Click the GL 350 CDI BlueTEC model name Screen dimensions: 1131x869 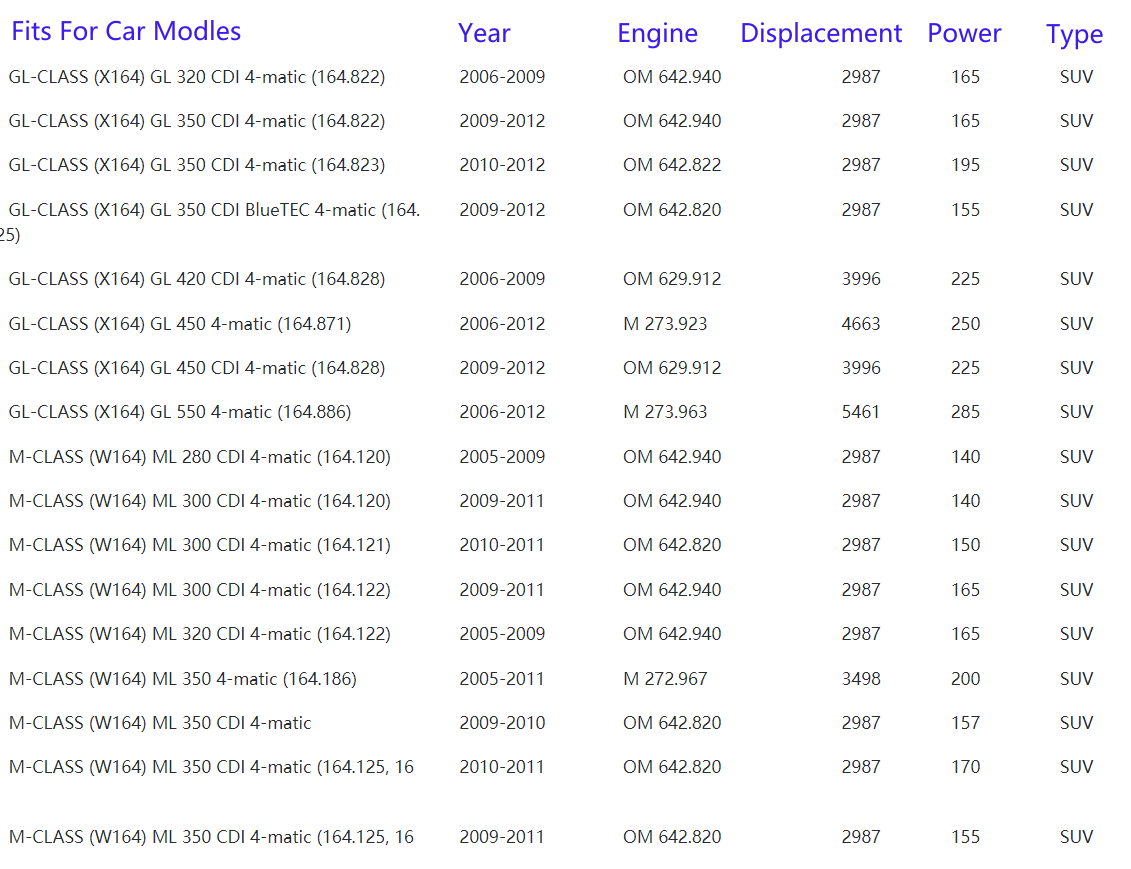point(214,210)
